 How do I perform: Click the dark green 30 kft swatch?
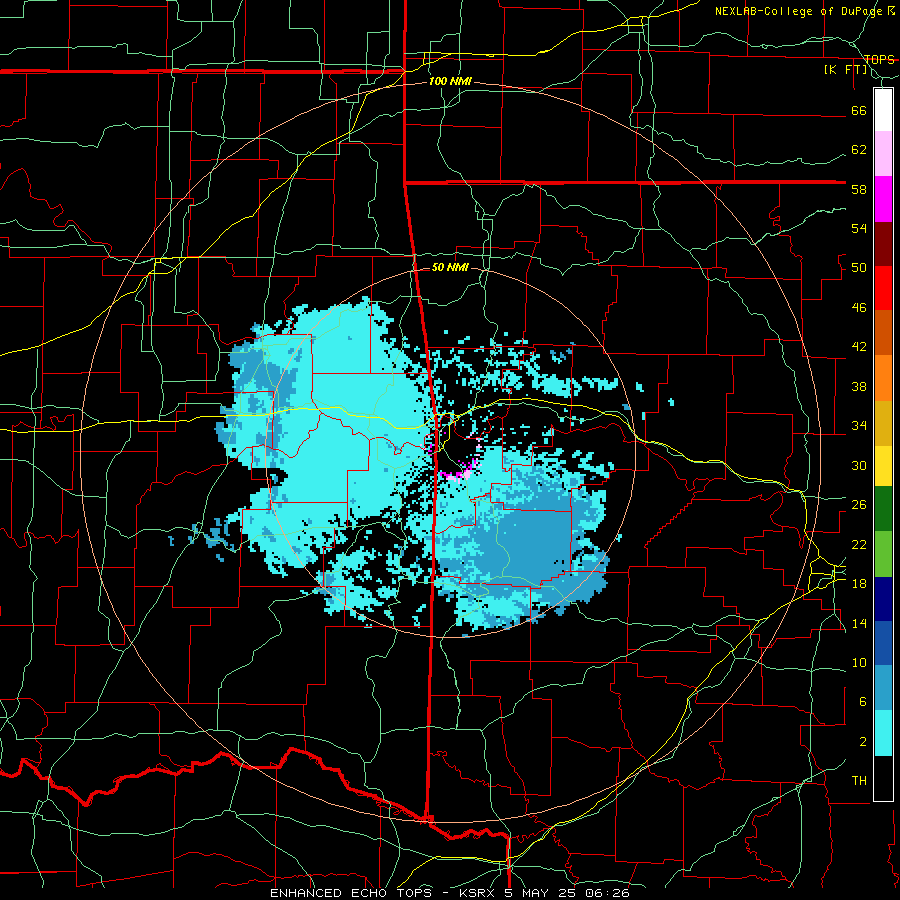(883, 509)
